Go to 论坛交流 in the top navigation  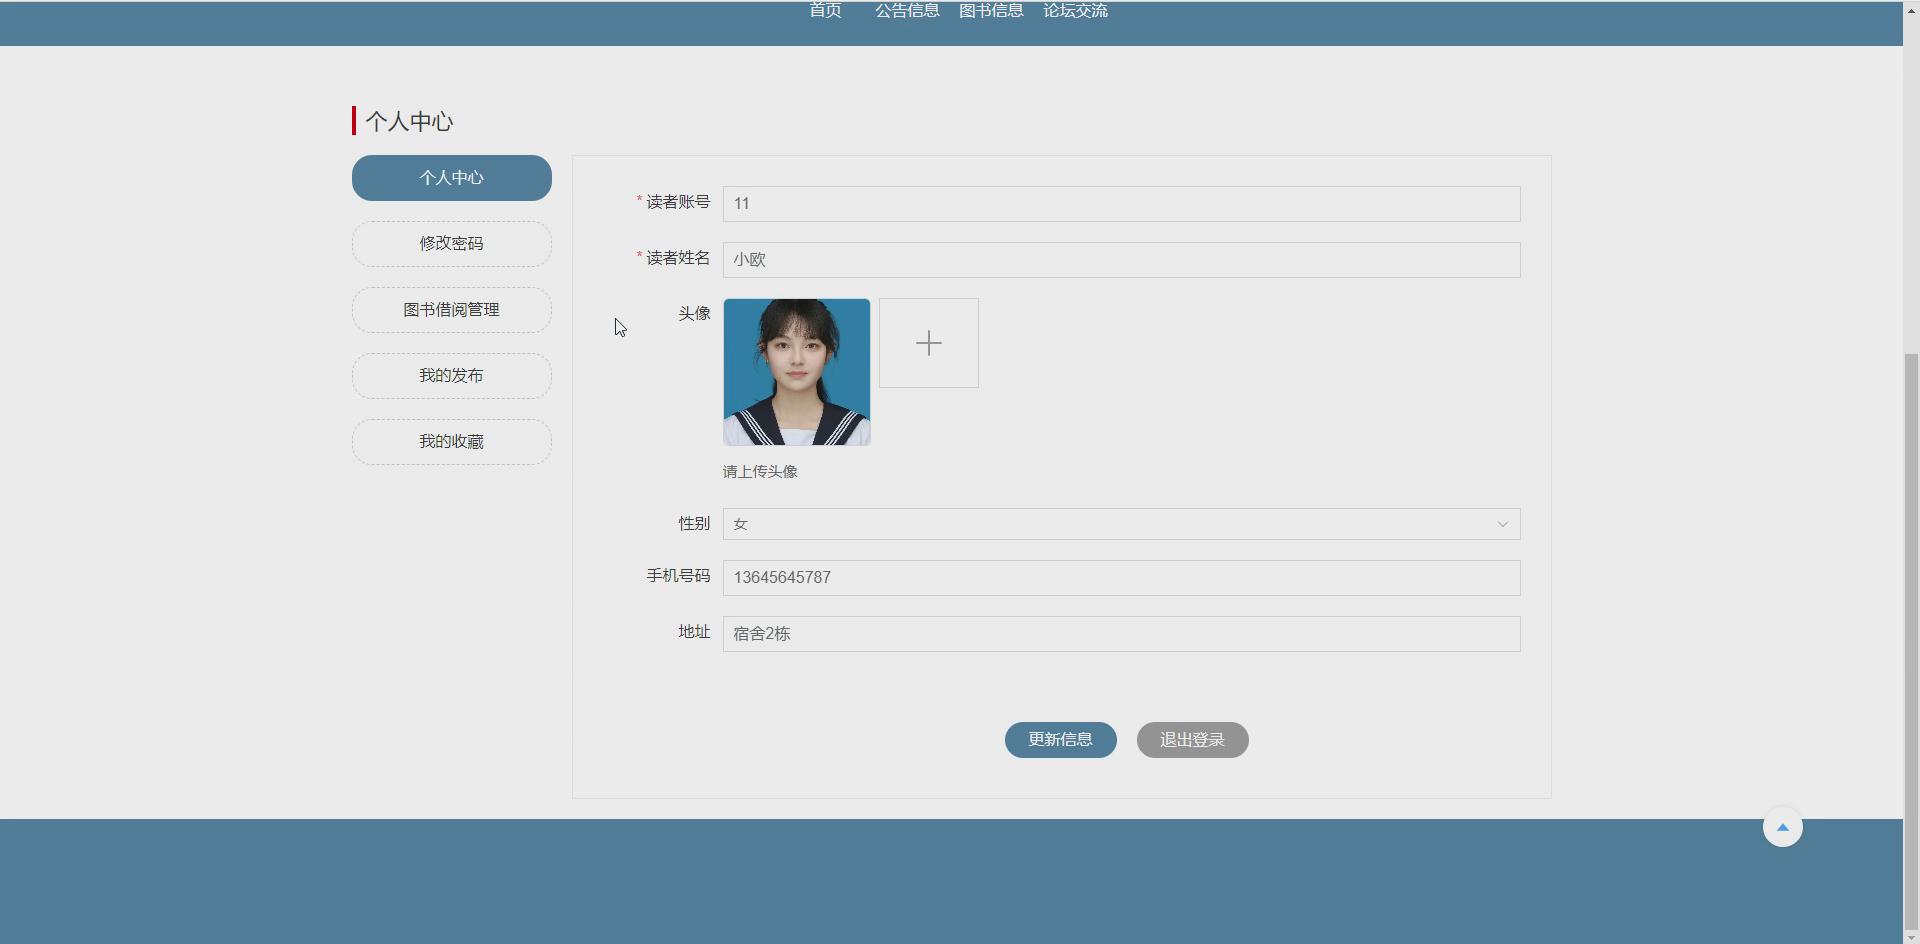1074,11
